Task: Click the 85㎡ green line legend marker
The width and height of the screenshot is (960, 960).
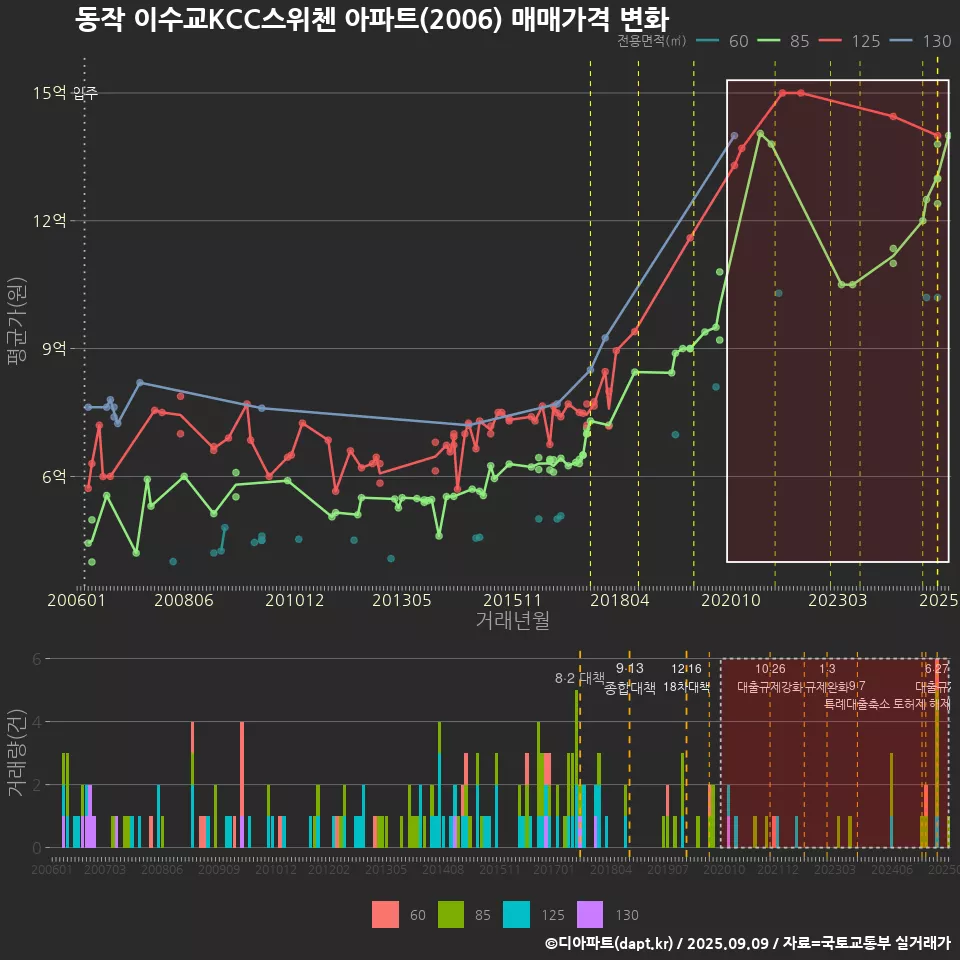Action: pyautogui.click(x=768, y=41)
